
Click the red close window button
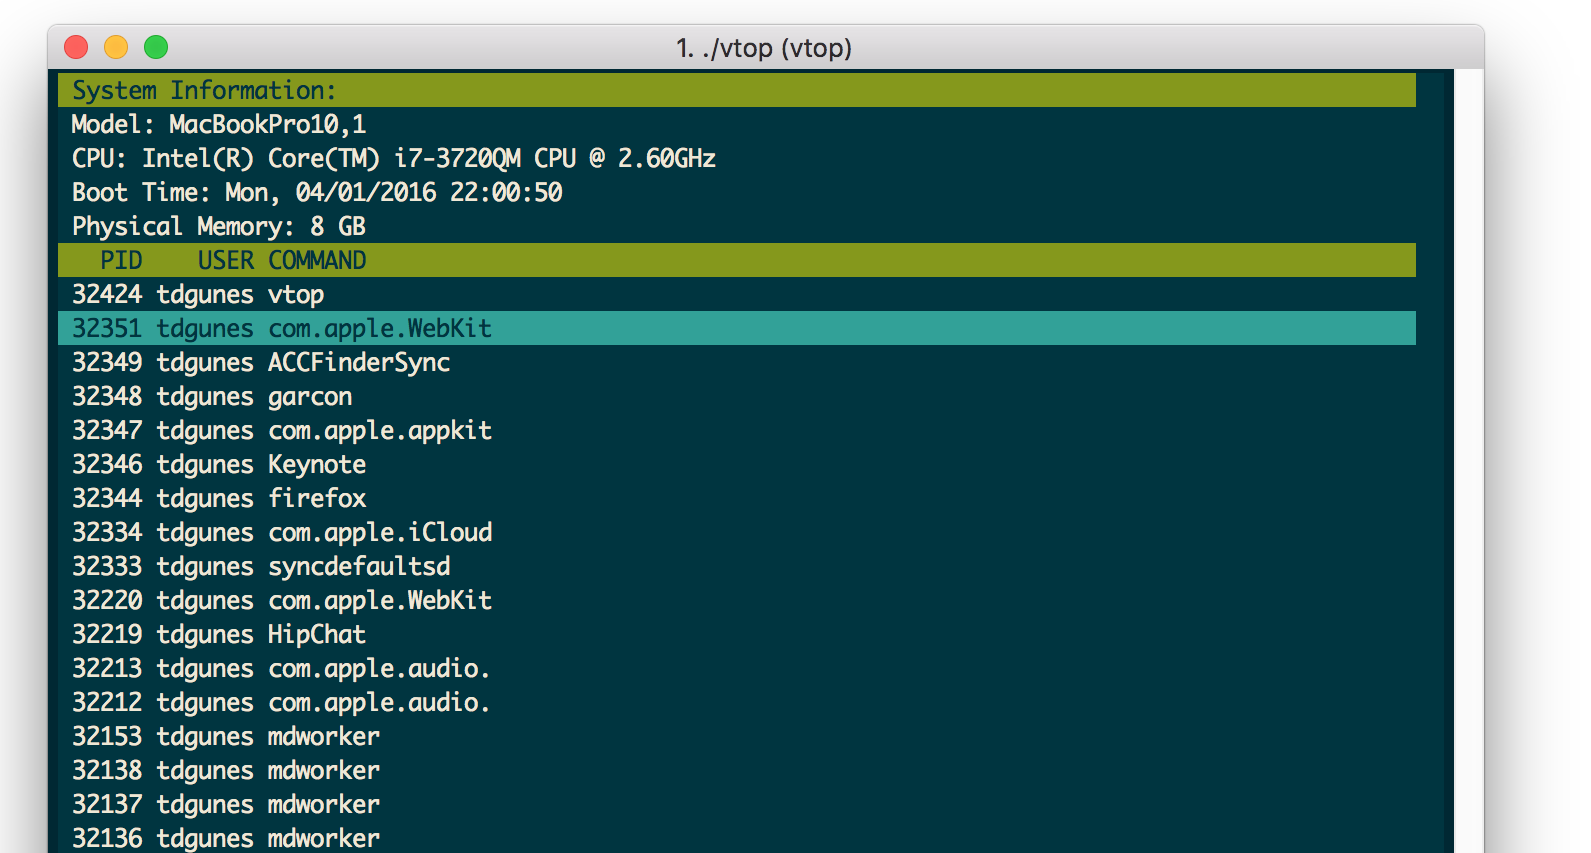pyautogui.click(x=76, y=47)
